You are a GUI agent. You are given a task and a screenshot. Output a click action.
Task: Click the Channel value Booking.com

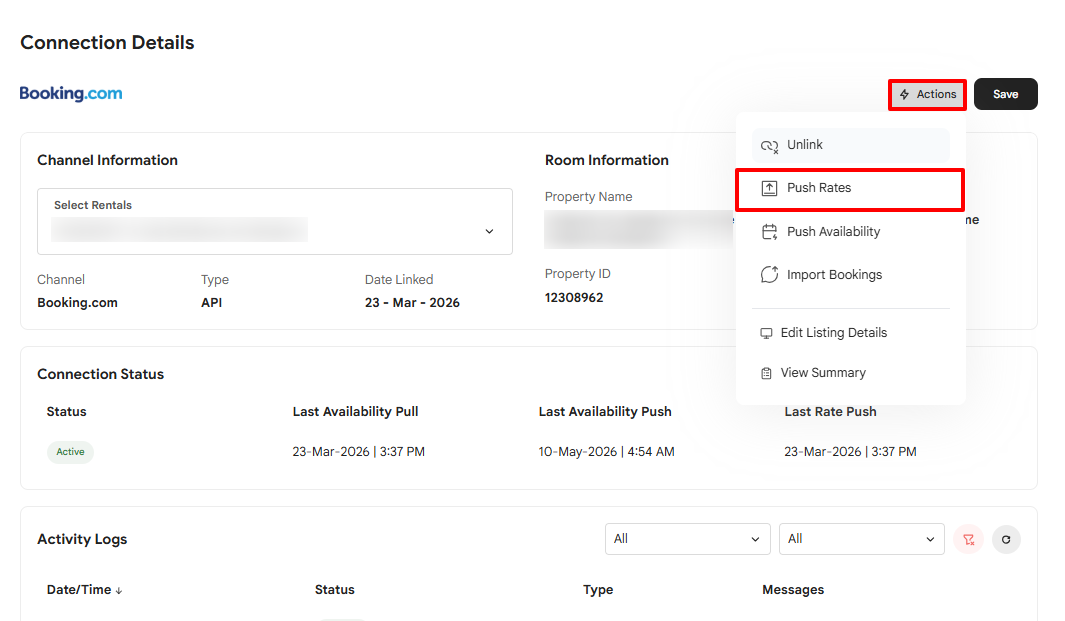click(77, 303)
